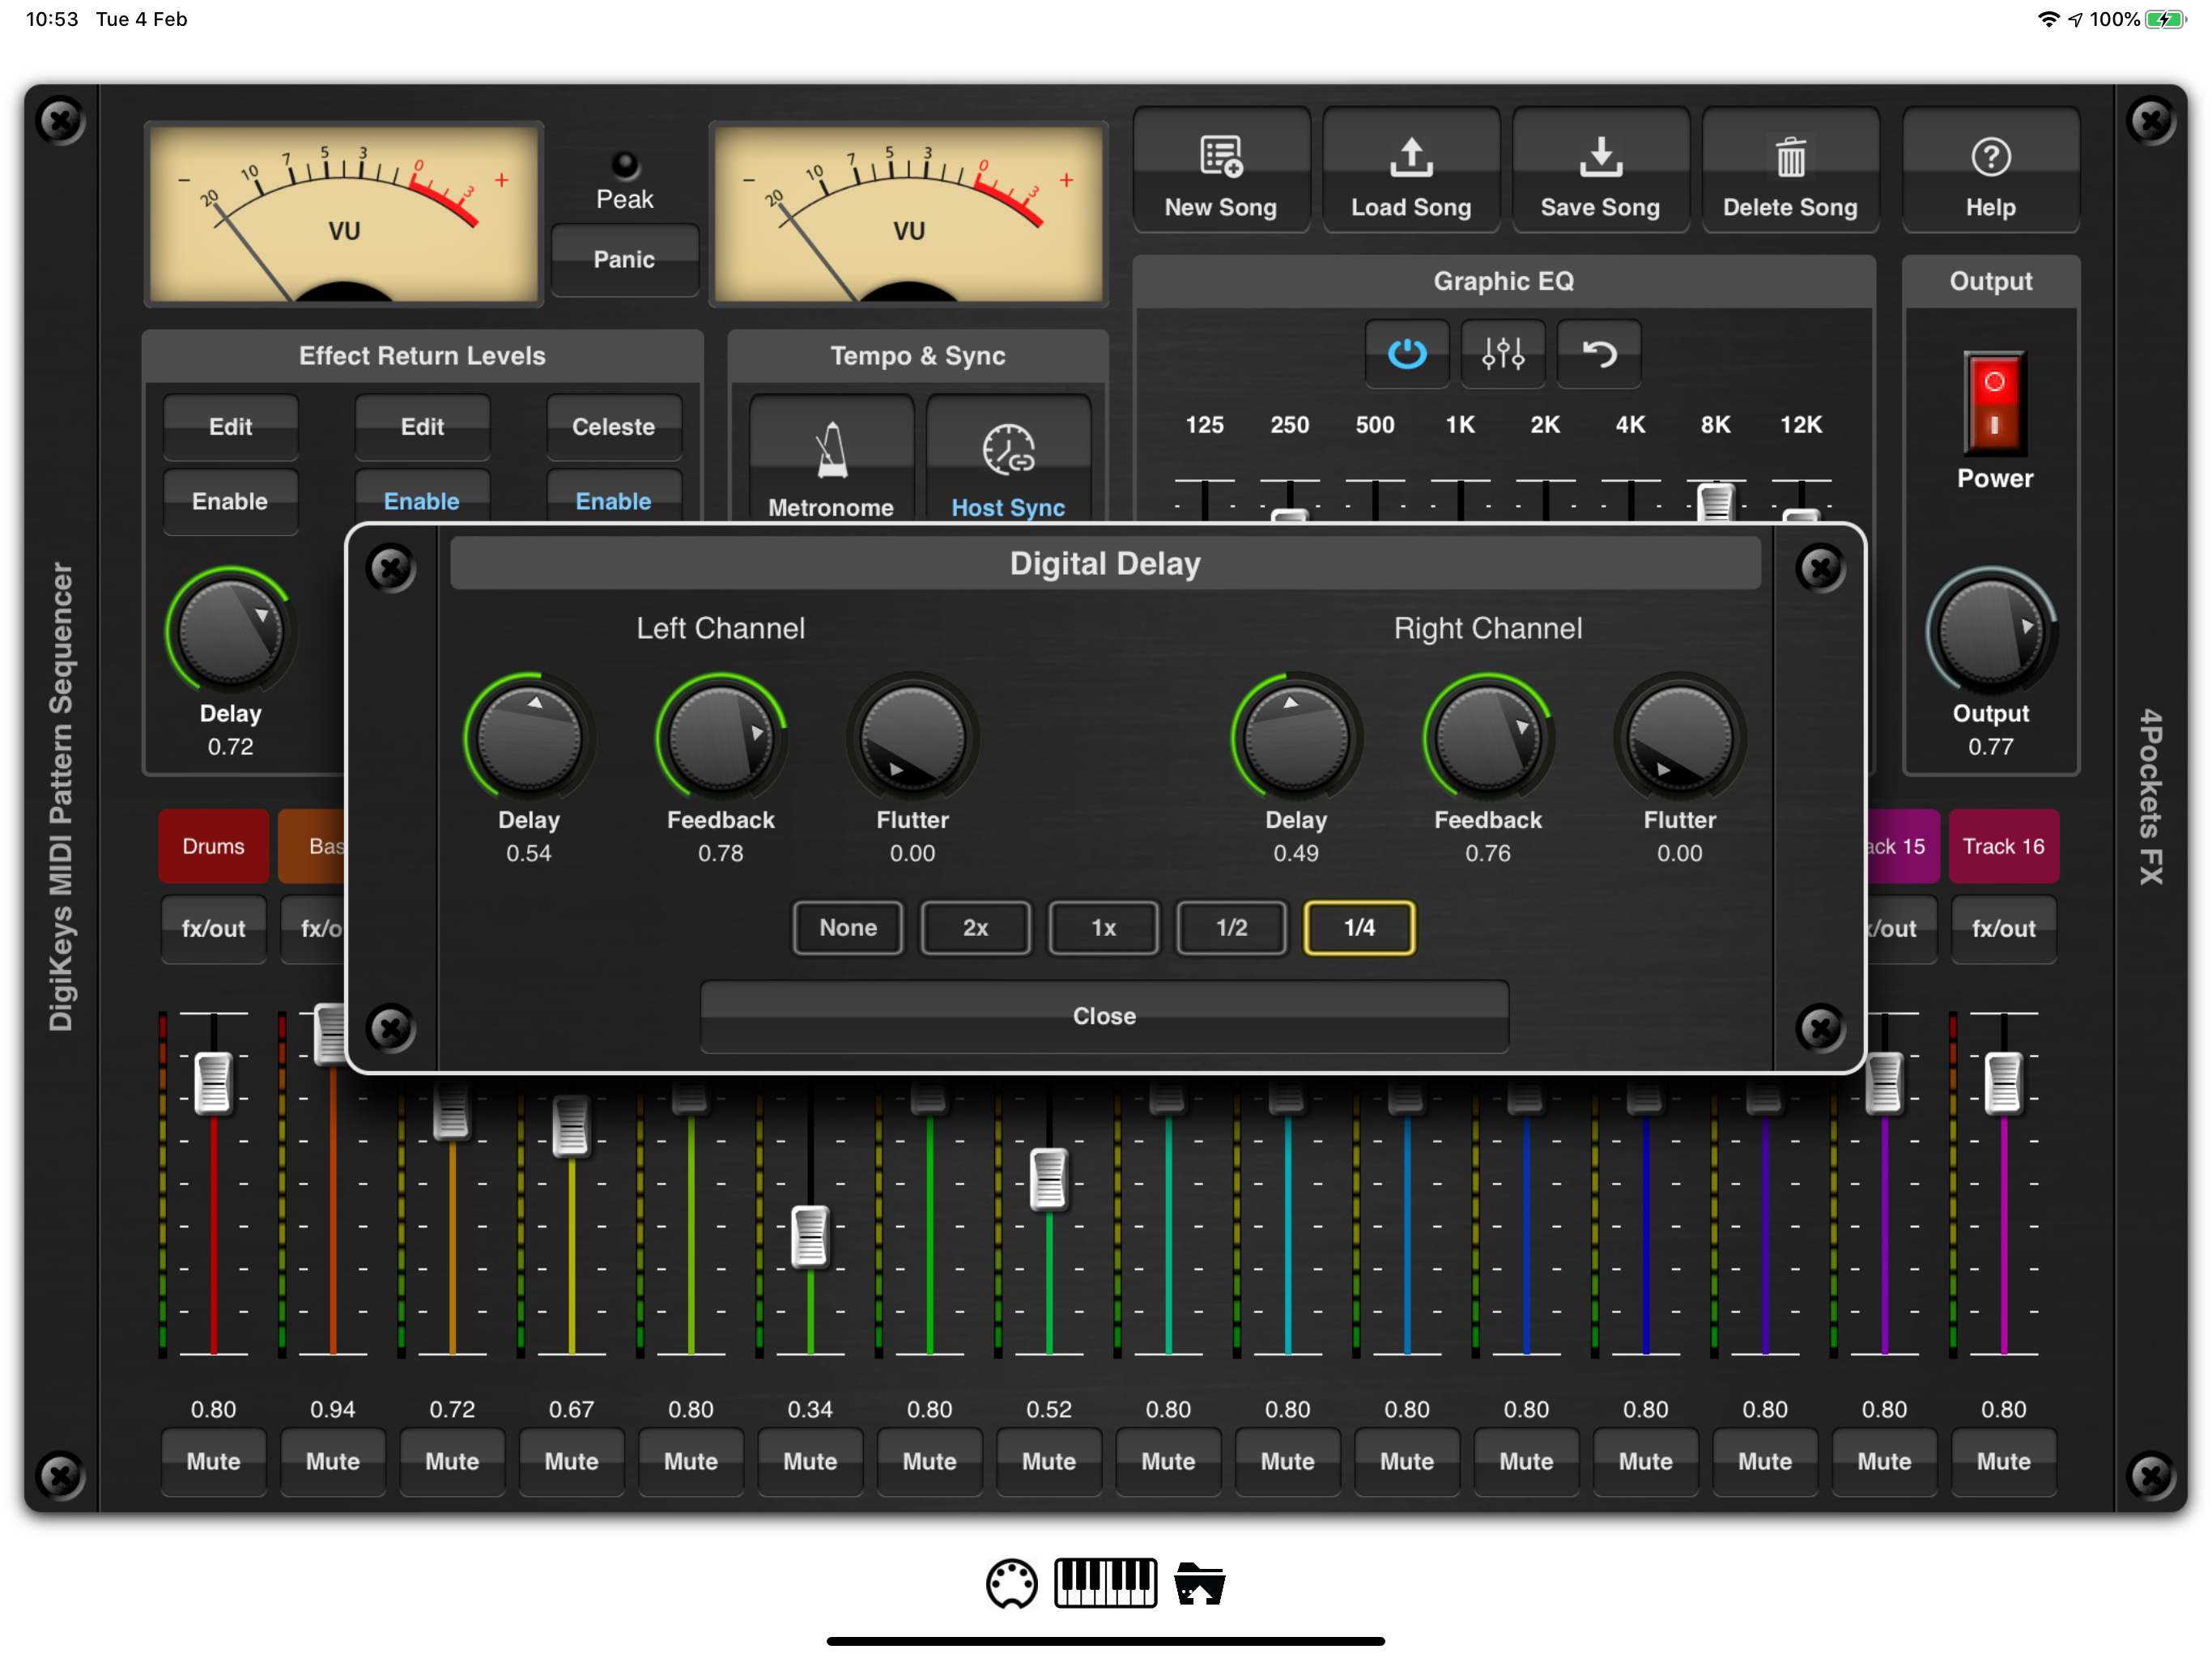The height and width of the screenshot is (1658, 2212).
Task: Select the 1/2 delay sync option
Action: (1230, 928)
